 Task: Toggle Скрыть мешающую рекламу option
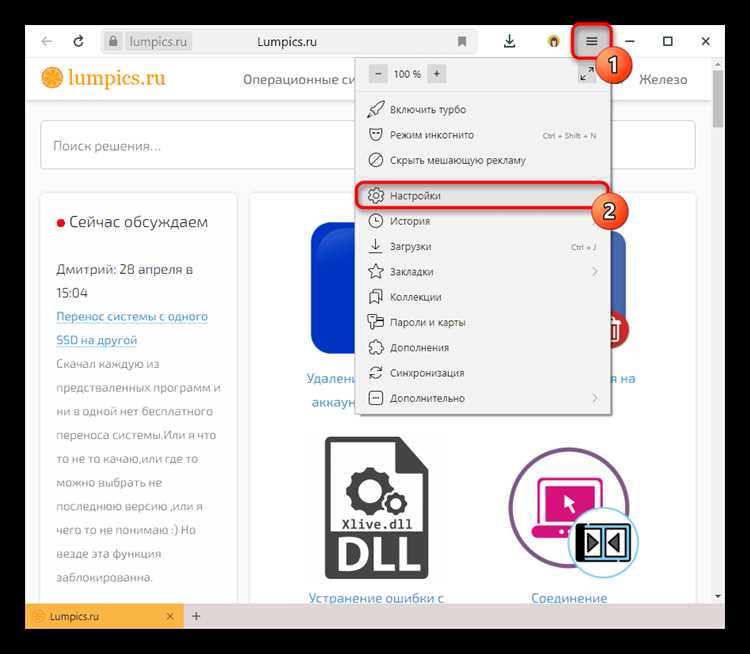457,160
